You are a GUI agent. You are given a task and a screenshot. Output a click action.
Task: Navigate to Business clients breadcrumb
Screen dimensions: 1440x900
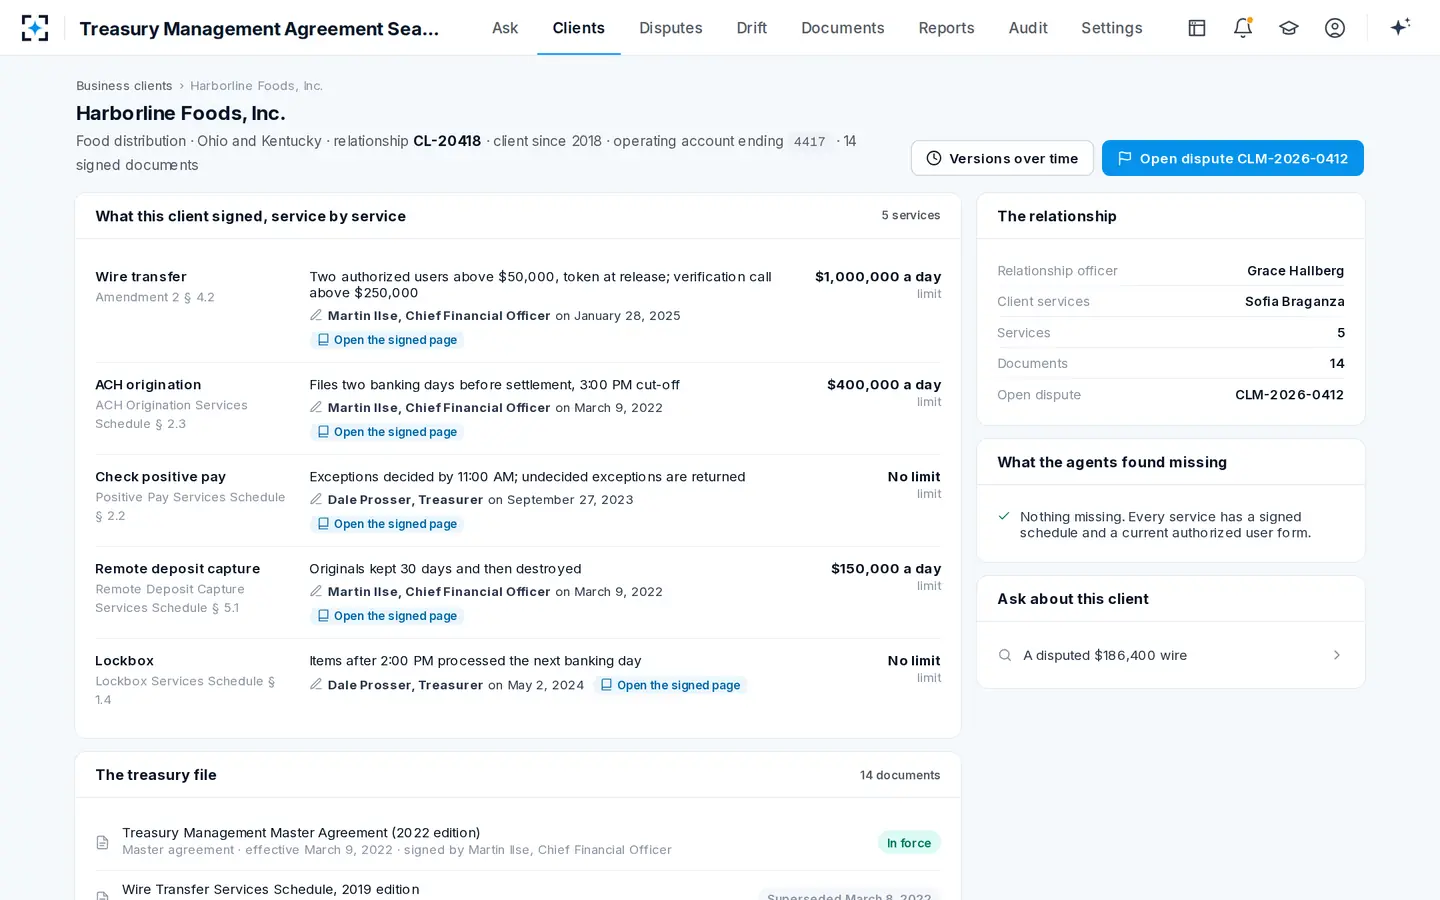(x=124, y=86)
